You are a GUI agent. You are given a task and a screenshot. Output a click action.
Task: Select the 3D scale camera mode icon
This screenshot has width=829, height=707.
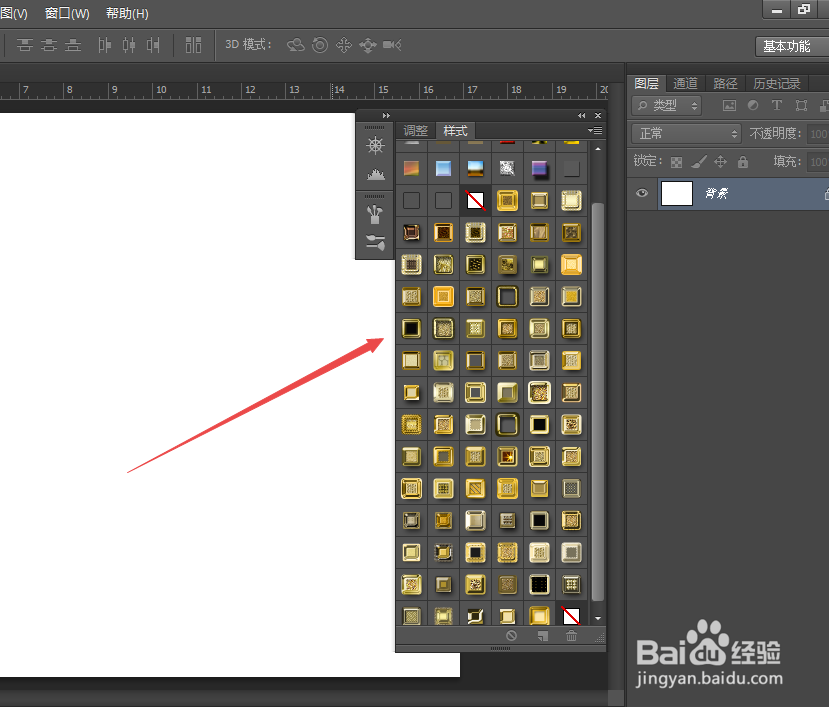coord(392,45)
